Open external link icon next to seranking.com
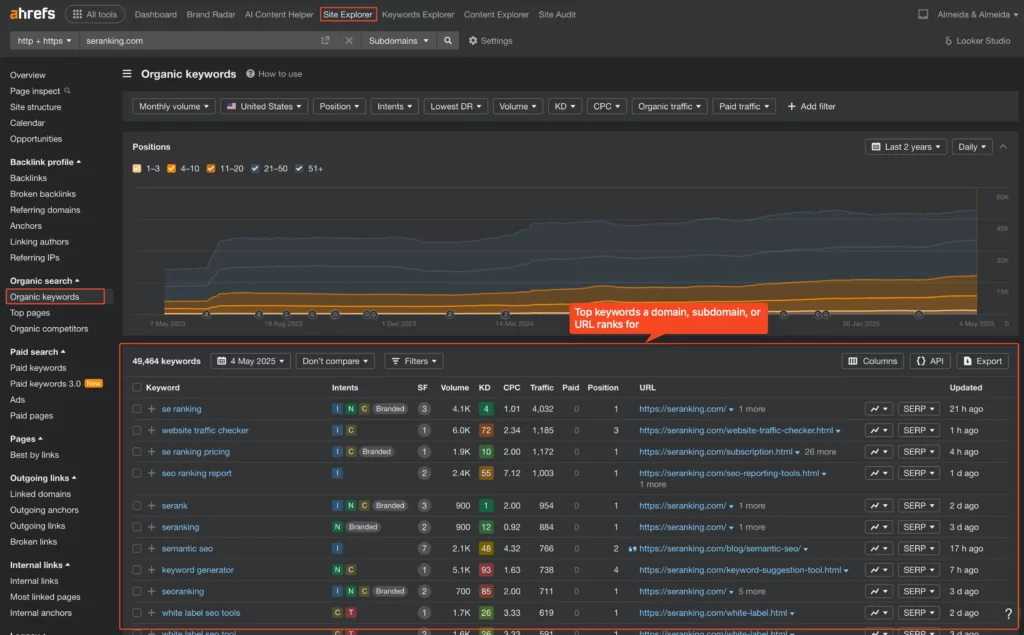The image size is (1024, 635). (325, 41)
